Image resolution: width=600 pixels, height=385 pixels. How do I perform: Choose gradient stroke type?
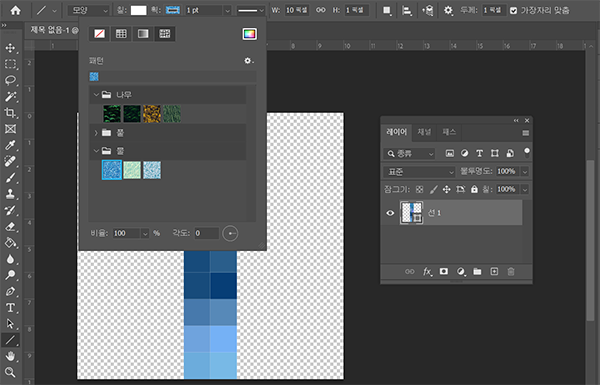pos(143,34)
